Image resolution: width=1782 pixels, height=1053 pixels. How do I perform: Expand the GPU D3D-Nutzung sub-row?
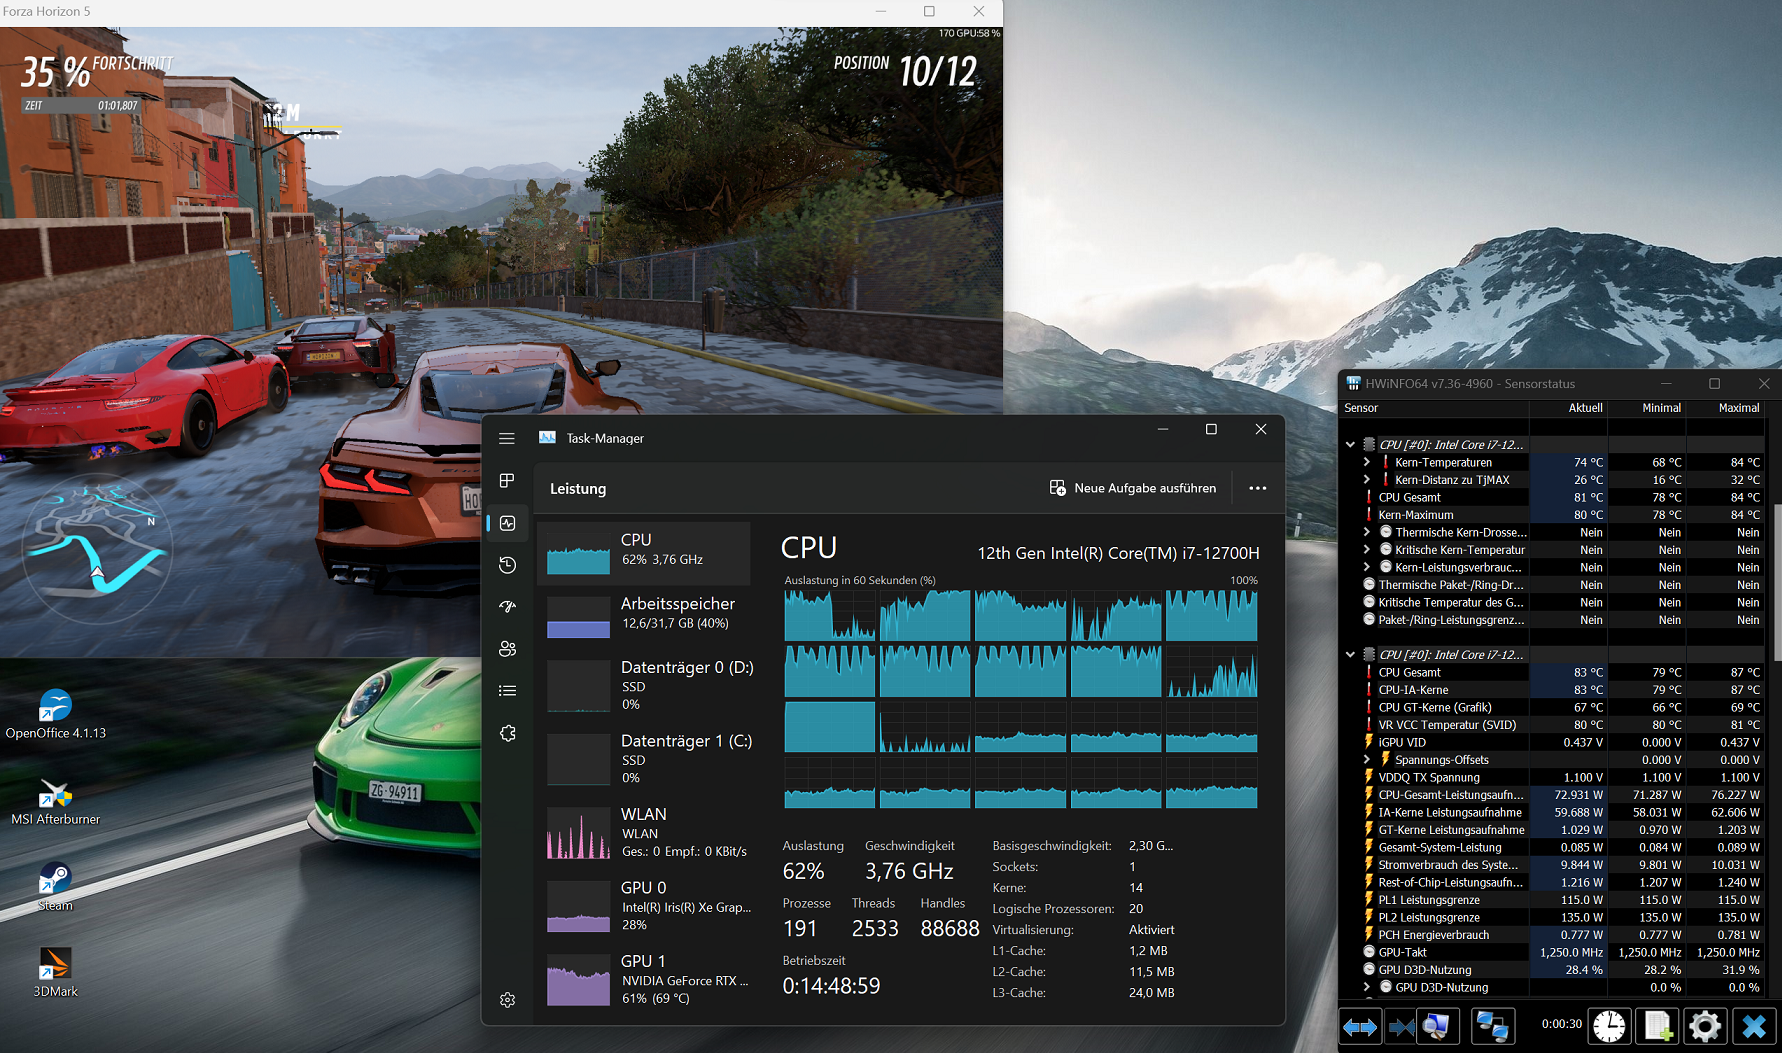(1367, 987)
